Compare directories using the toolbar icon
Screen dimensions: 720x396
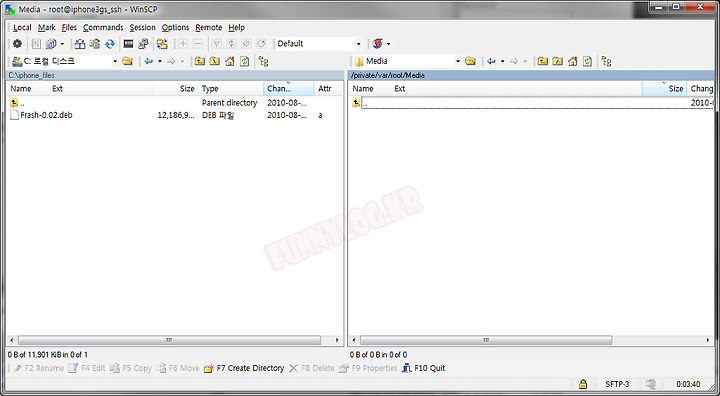coord(80,44)
